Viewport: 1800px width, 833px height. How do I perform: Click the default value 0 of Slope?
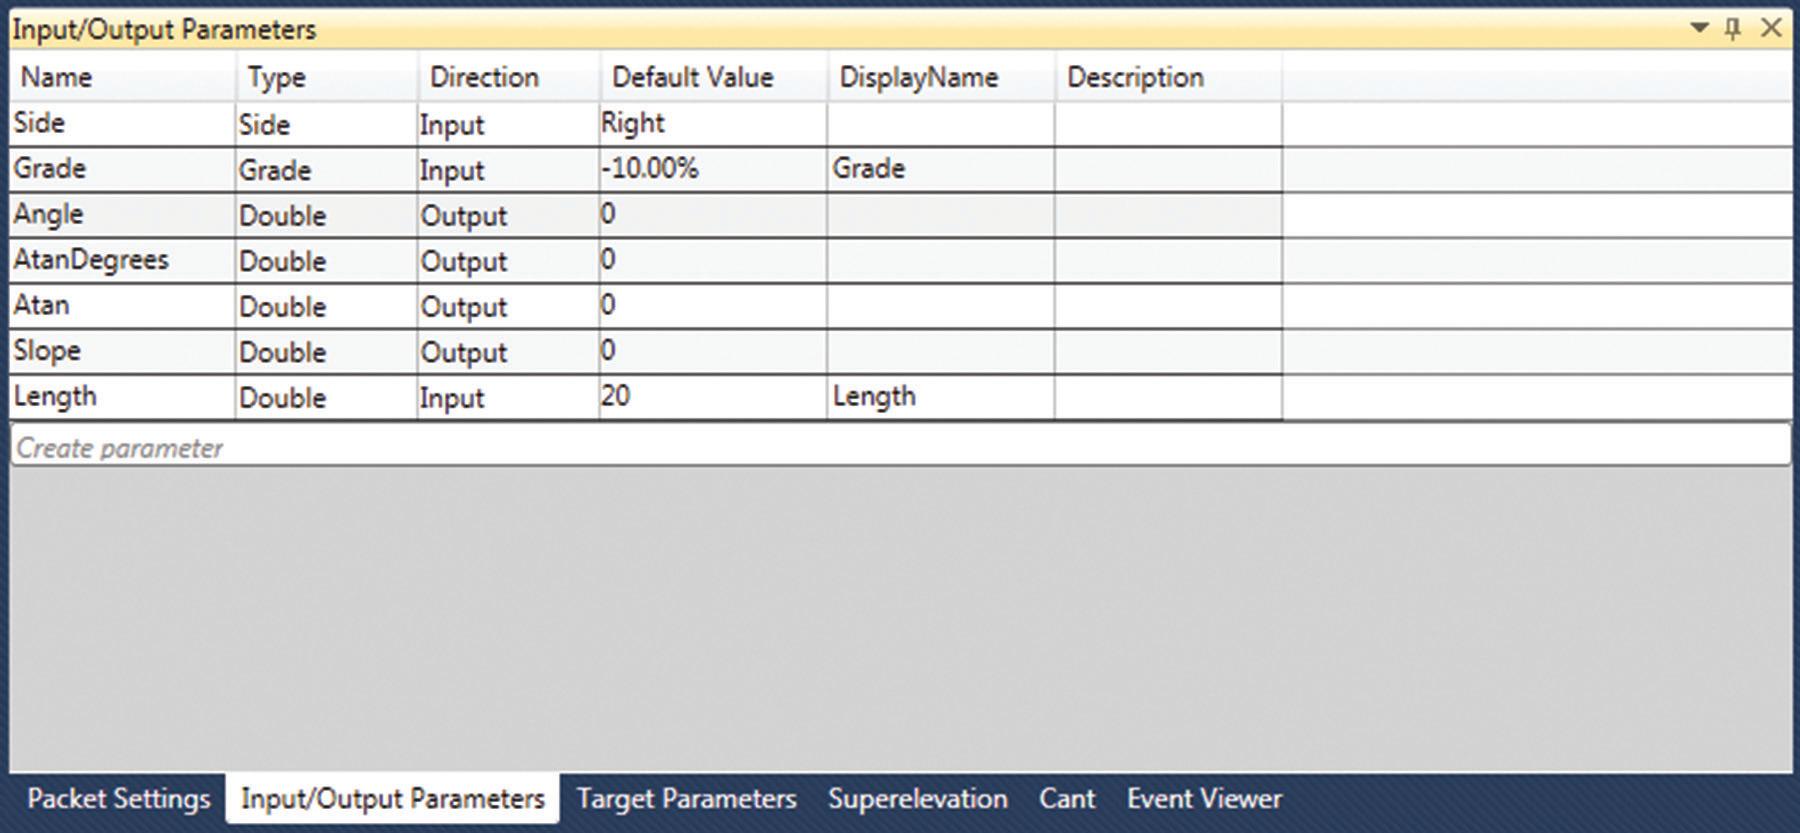pos(713,351)
